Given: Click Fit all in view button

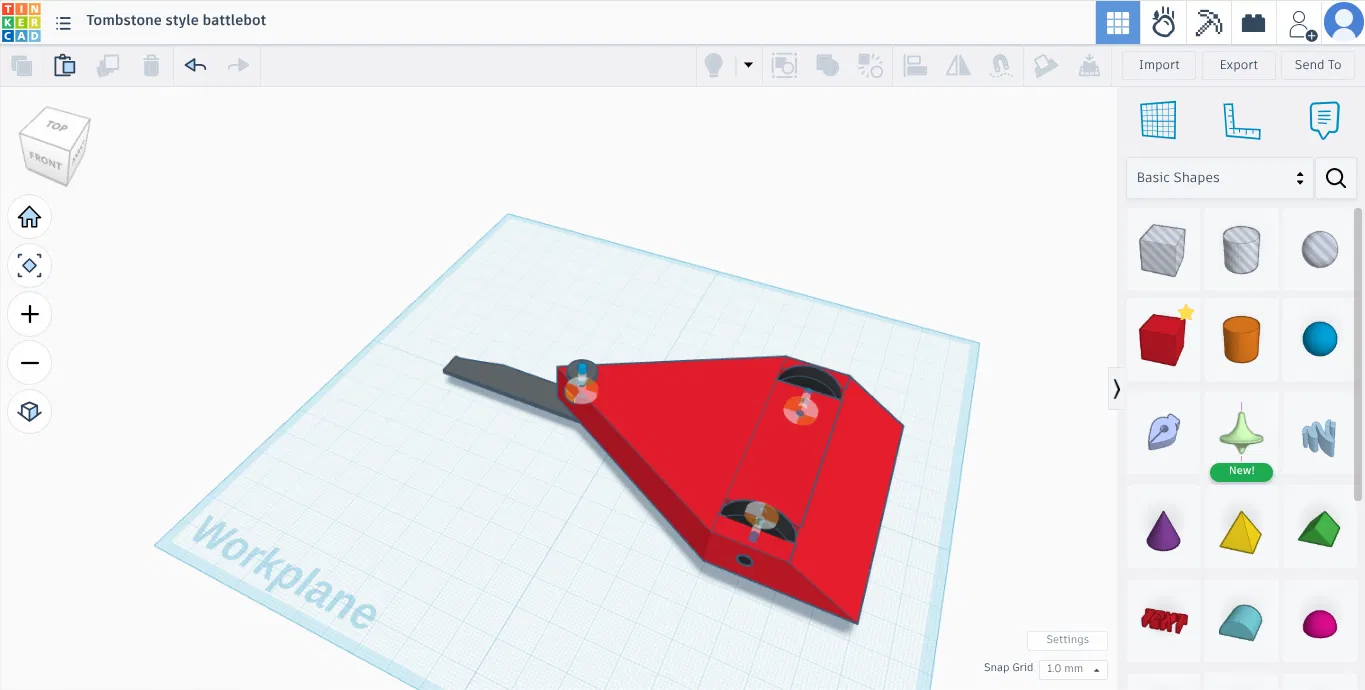Looking at the screenshot, I should pyautogui.click(x=30, y=266).
